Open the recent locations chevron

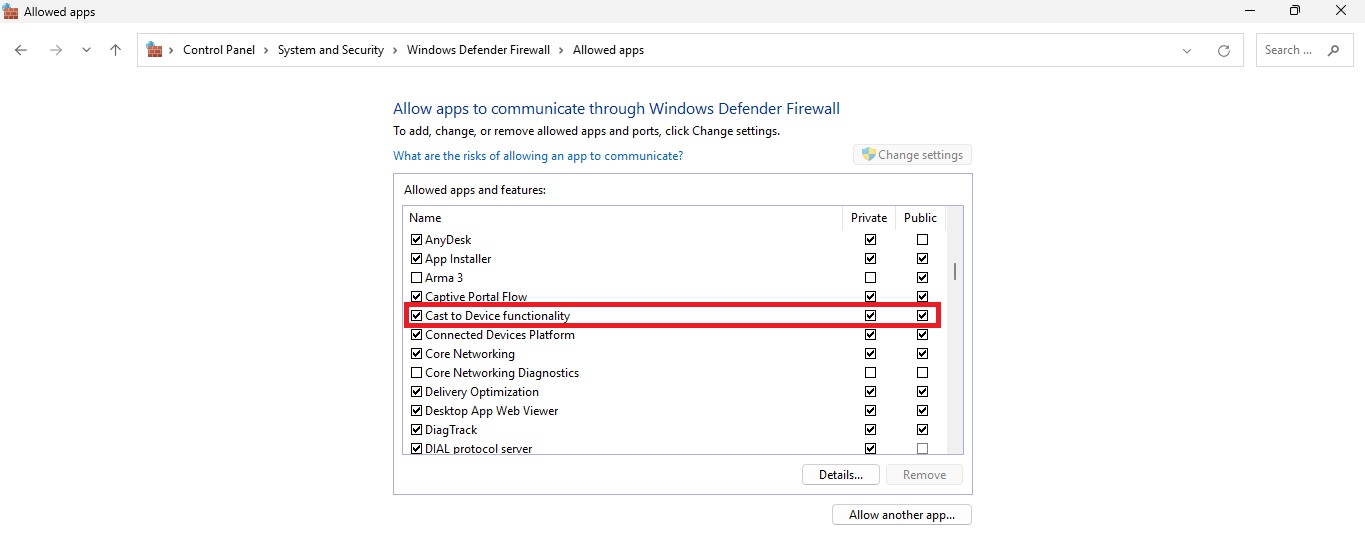tap(86, 50)
